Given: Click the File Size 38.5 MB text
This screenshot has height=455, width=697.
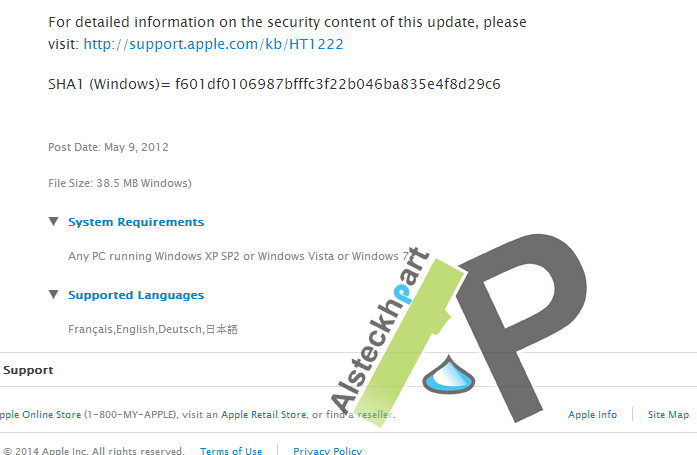Looking at the screenshot, I should [120, 183].
